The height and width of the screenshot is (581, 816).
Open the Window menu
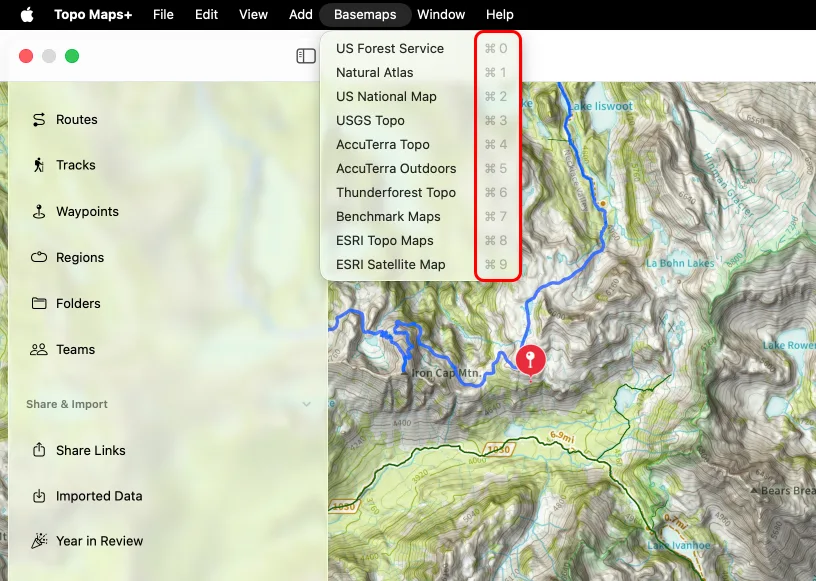(x=441, y=15)
